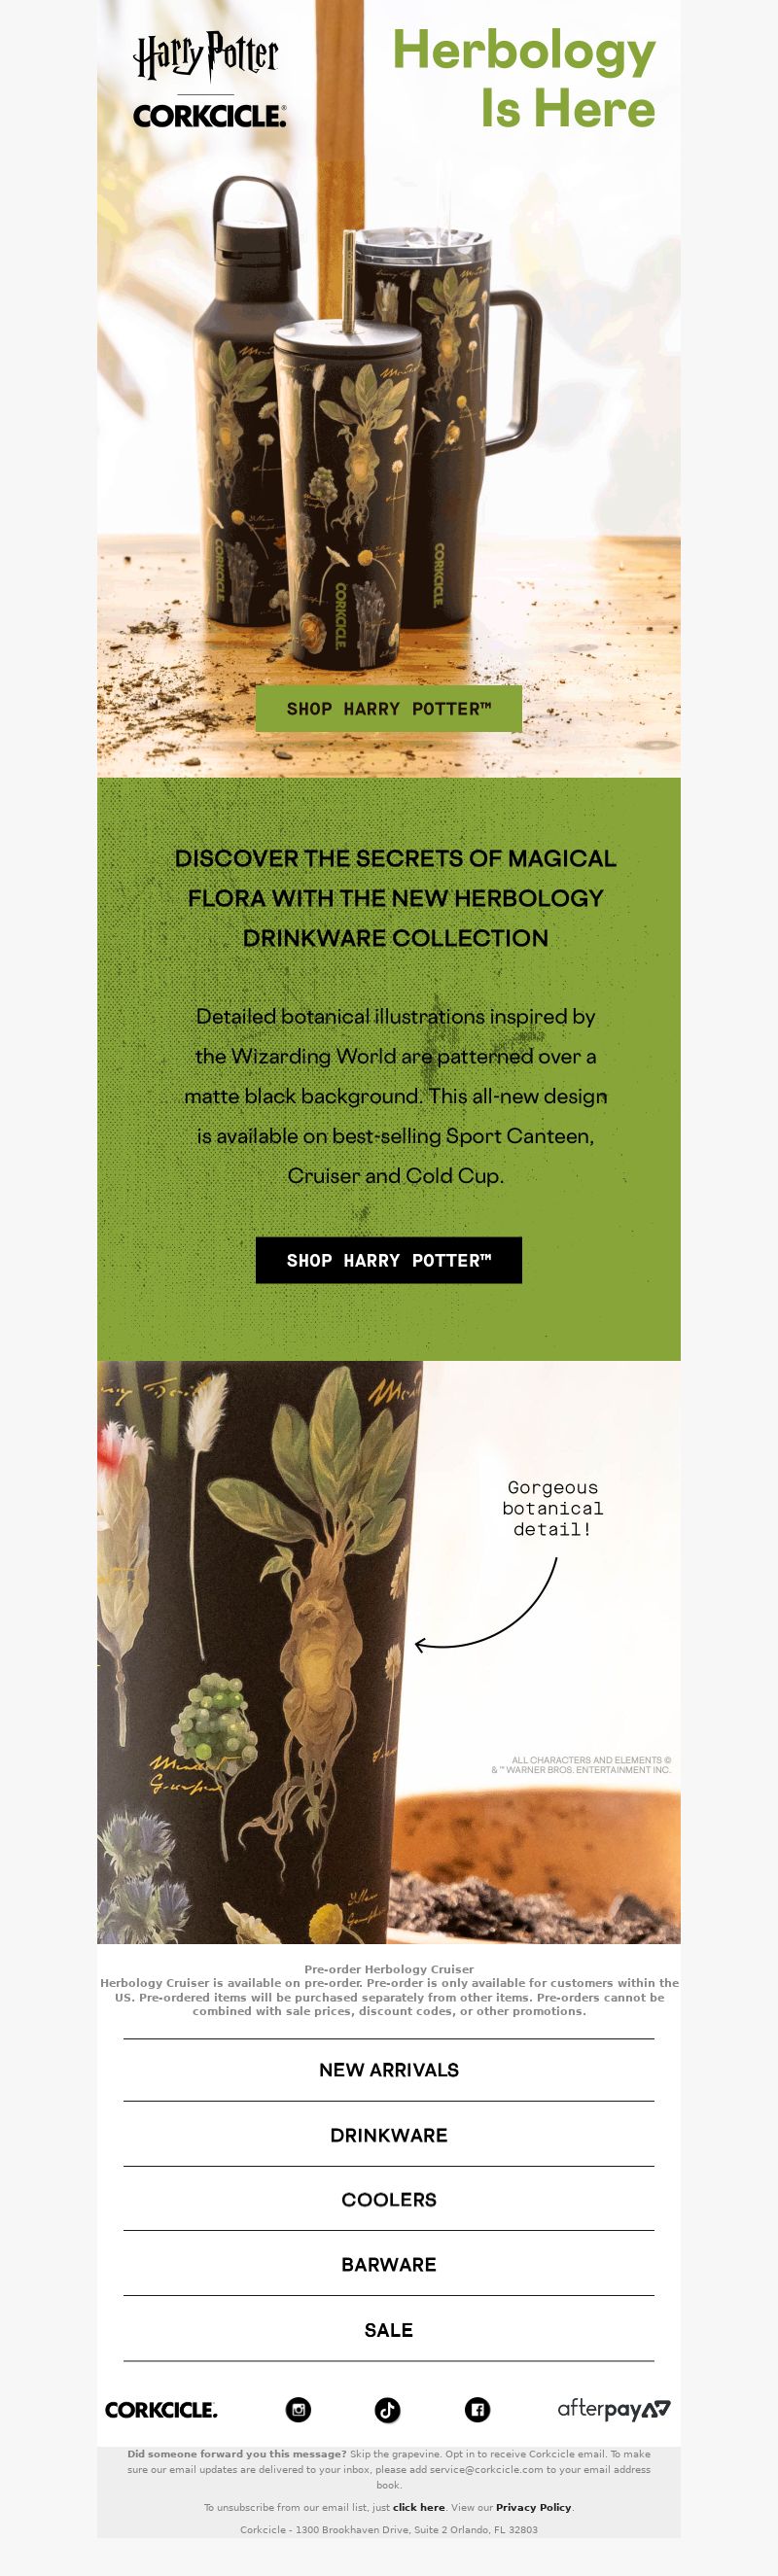
Task: Click the Herbology Is Here headline
Action: pos(524,78)
